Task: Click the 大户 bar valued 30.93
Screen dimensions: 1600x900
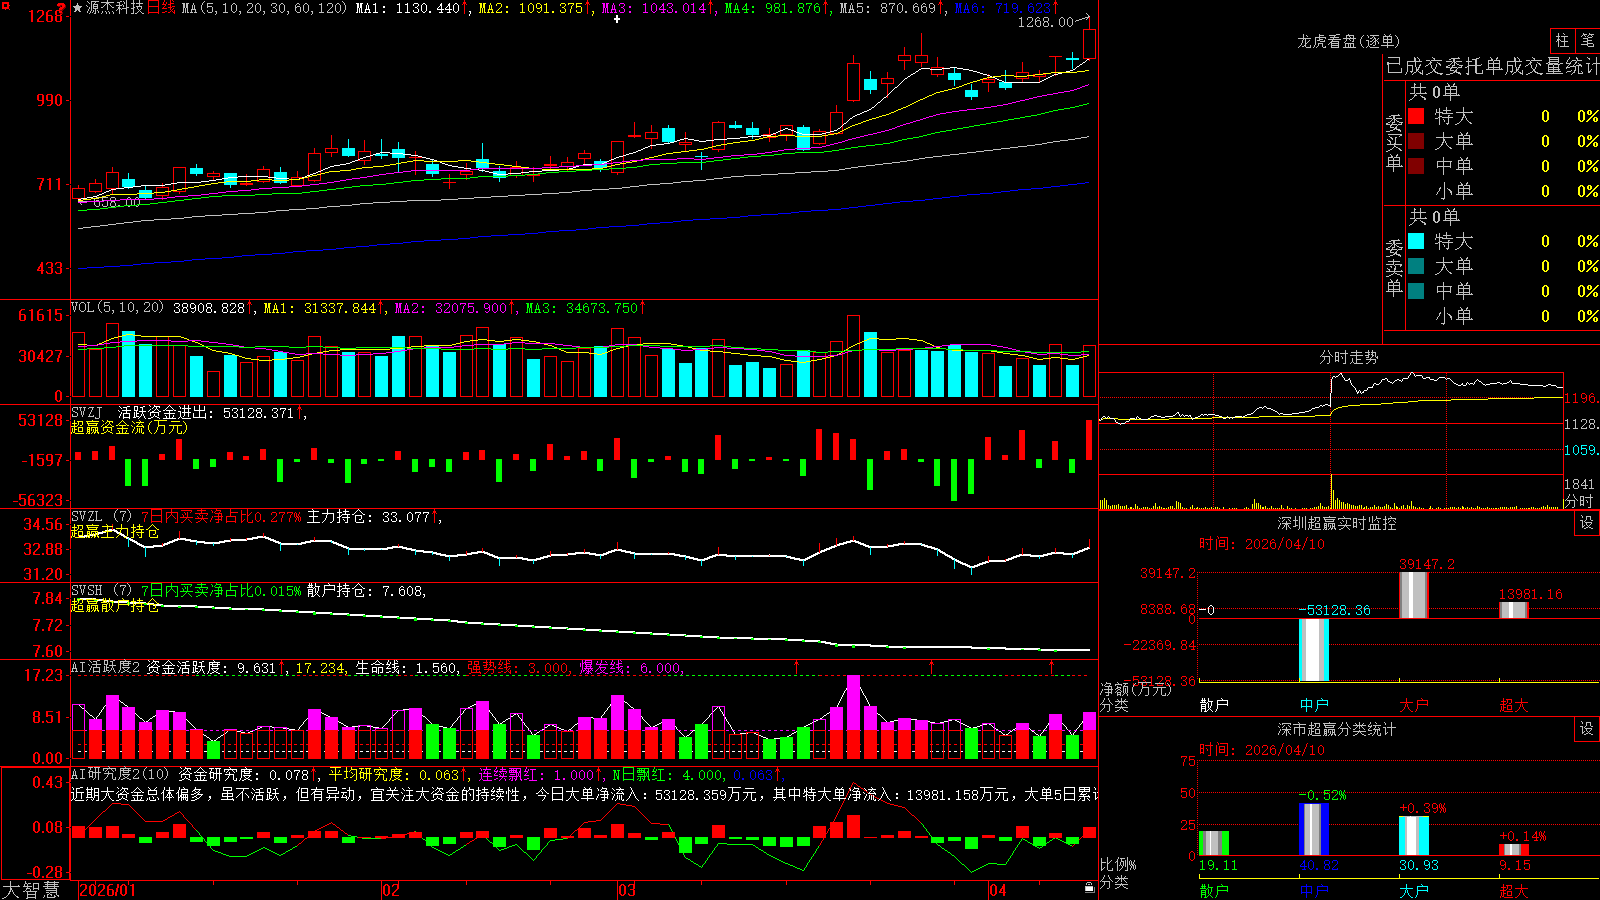Action: pyautogui.click(x=1414, y=836)
